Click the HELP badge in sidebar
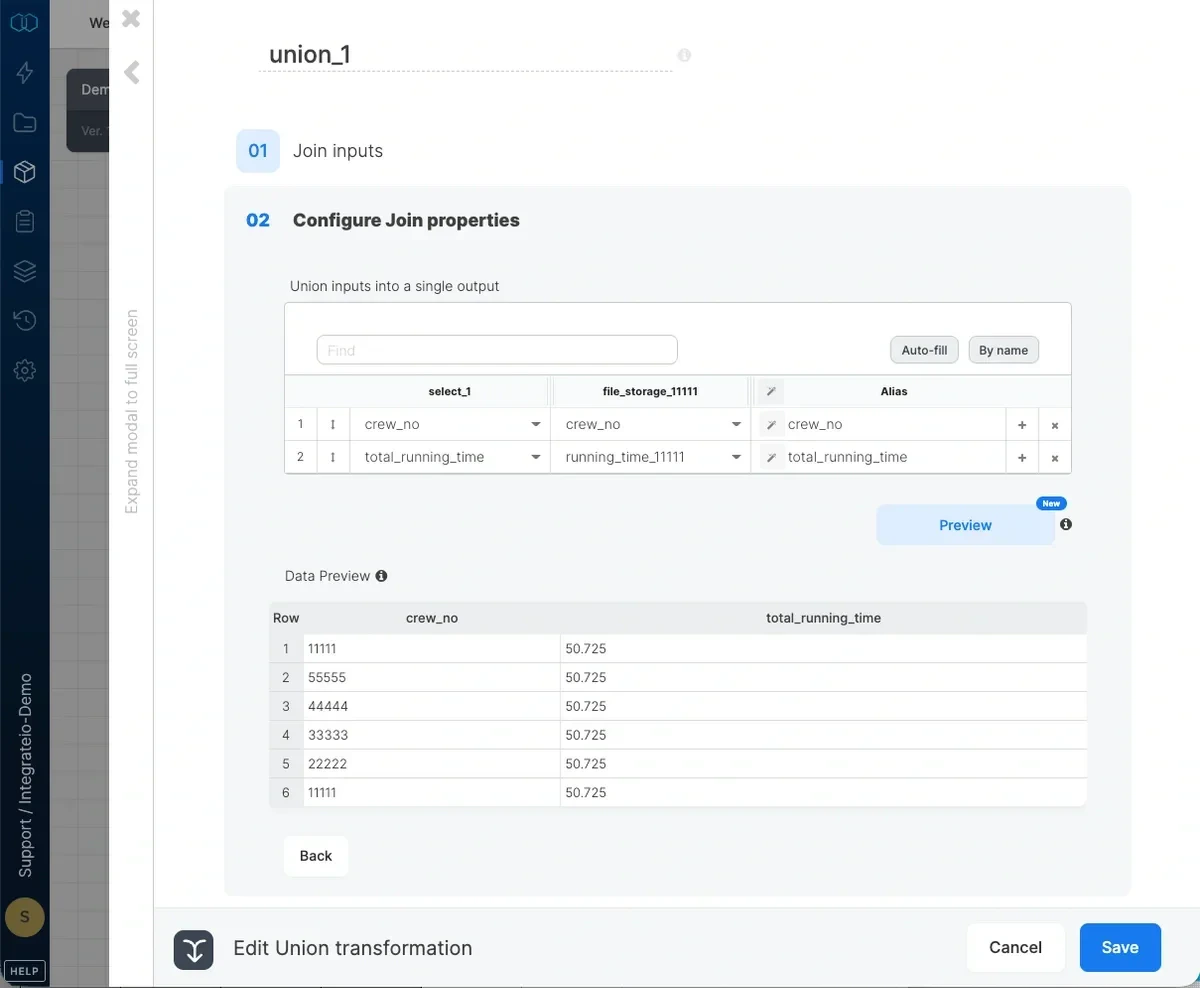 pyautogui.click(x=25, y=970)
